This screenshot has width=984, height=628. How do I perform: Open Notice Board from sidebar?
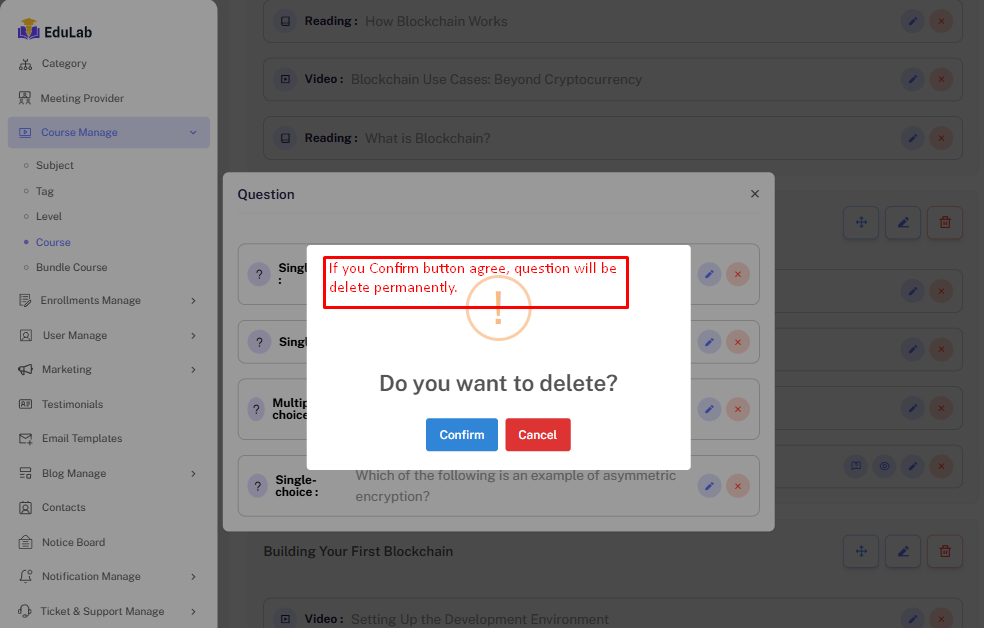pyautogui.click(x=73, y=543)
